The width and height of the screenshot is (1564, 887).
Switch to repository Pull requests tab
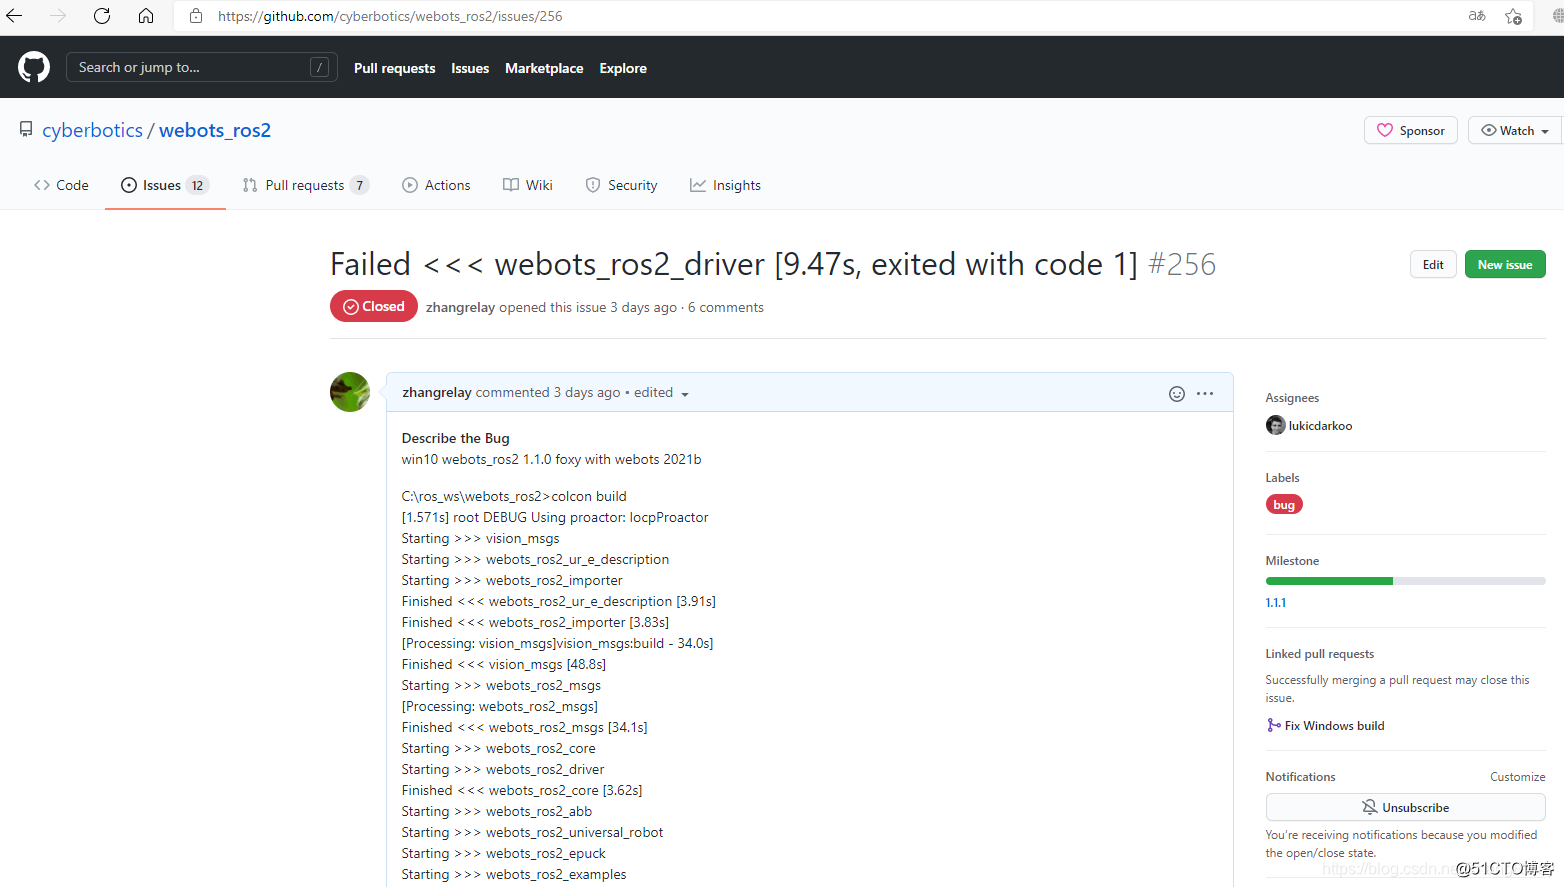point(306,185)
